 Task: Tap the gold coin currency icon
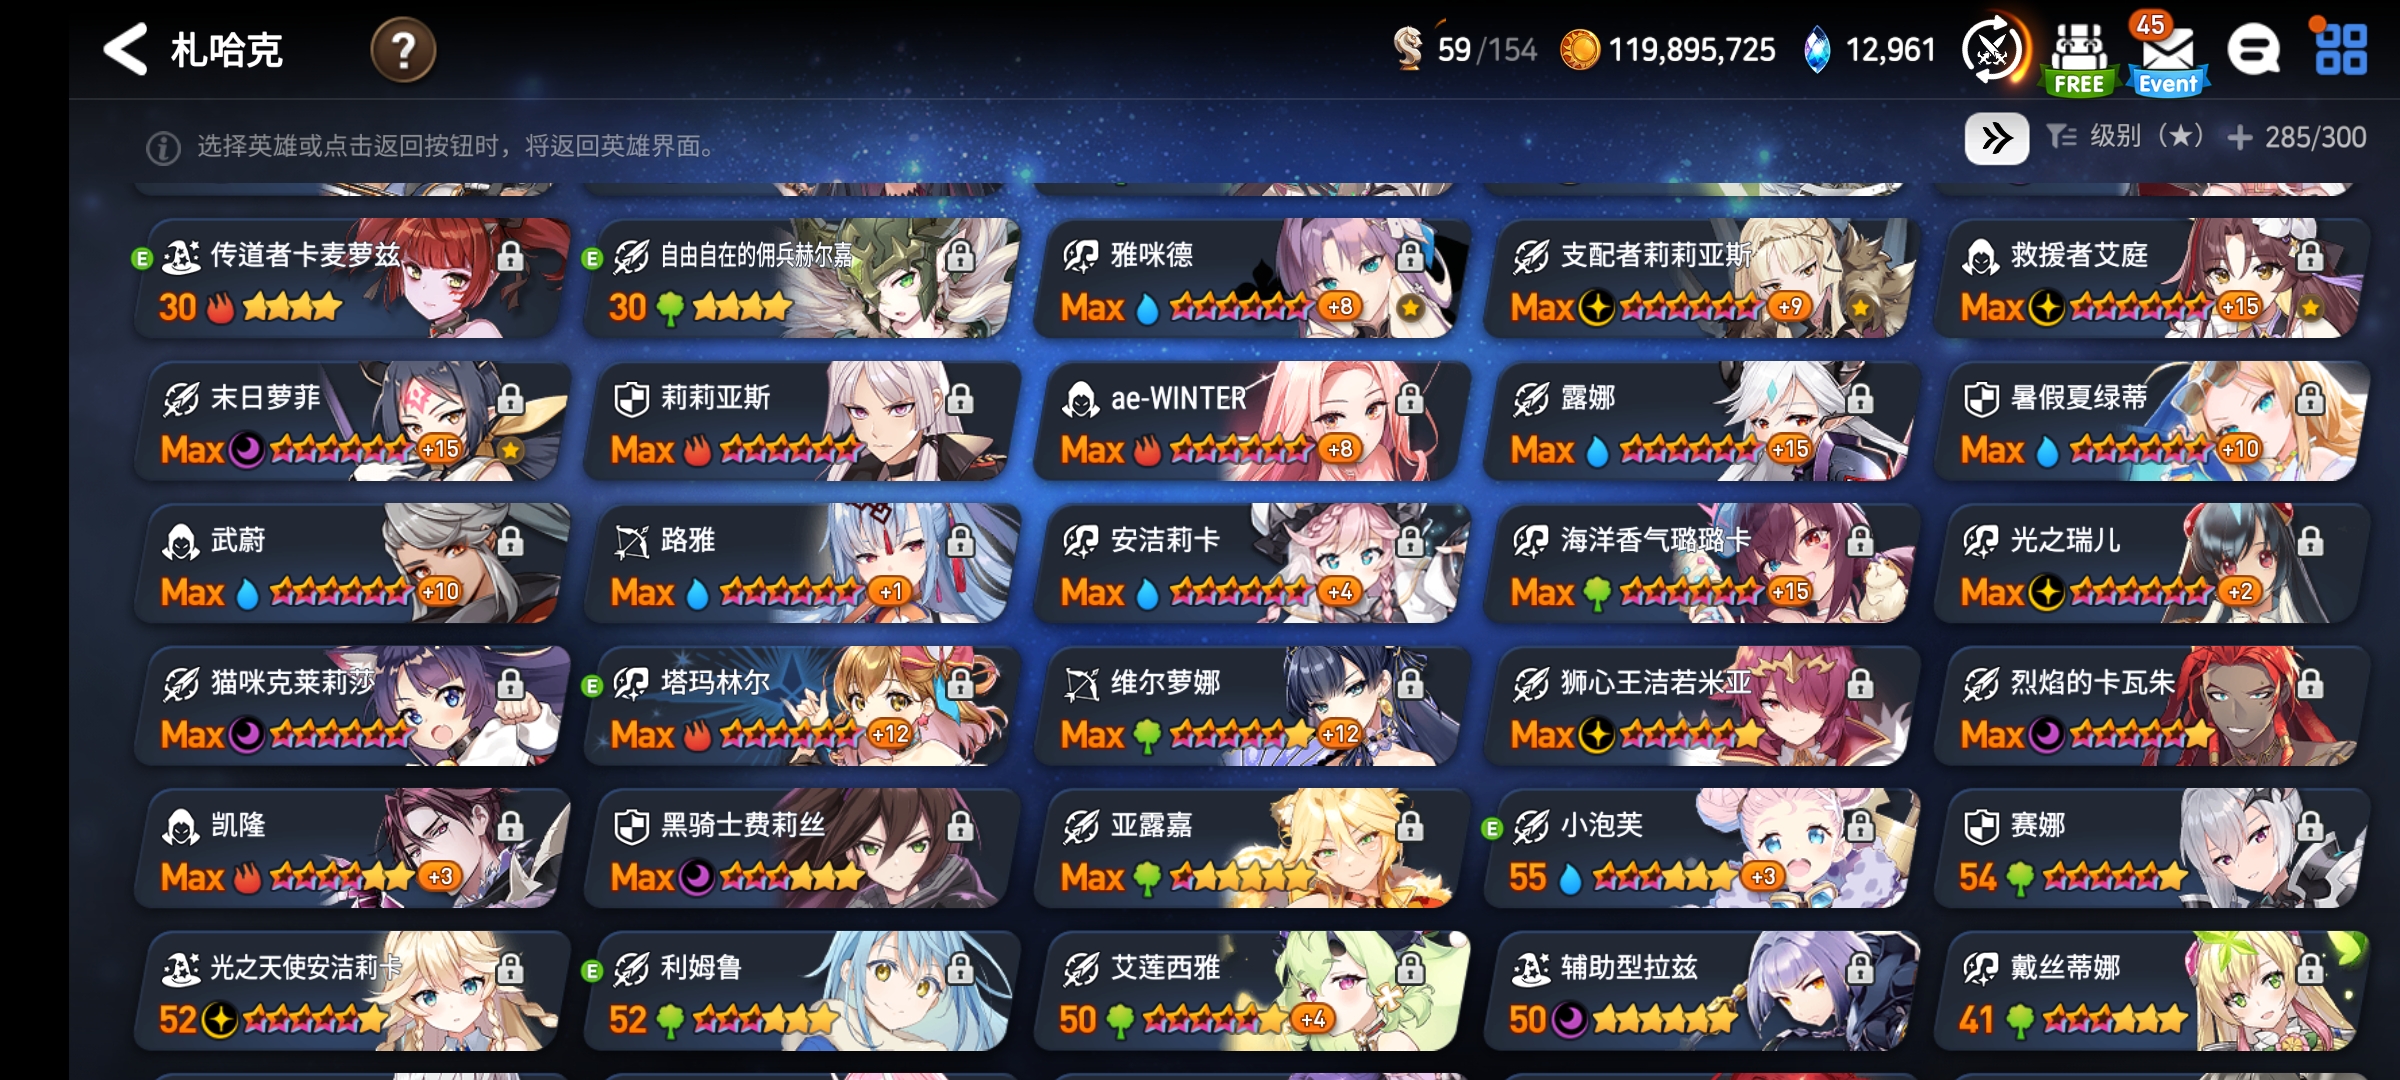1580,49
